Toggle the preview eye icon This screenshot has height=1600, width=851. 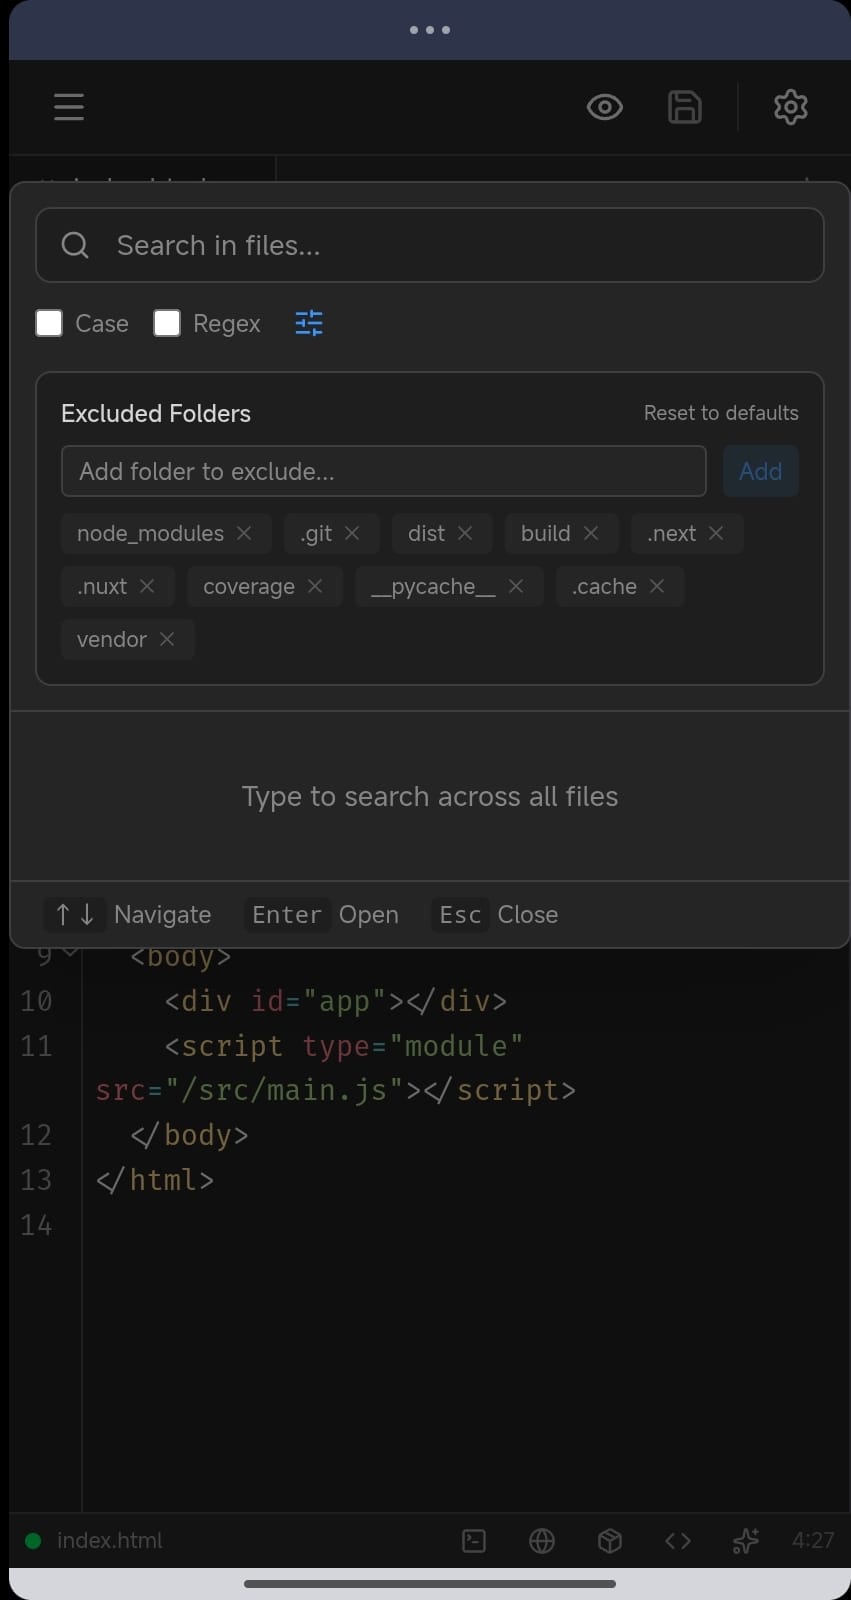coord(605,107)
